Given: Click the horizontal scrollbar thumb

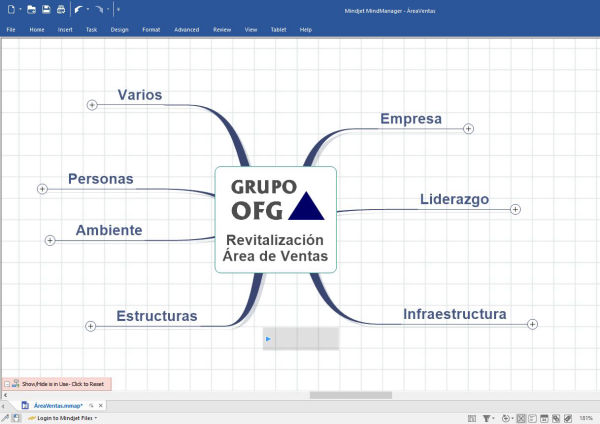Looking at the screenshot, I should coord(351,395).
